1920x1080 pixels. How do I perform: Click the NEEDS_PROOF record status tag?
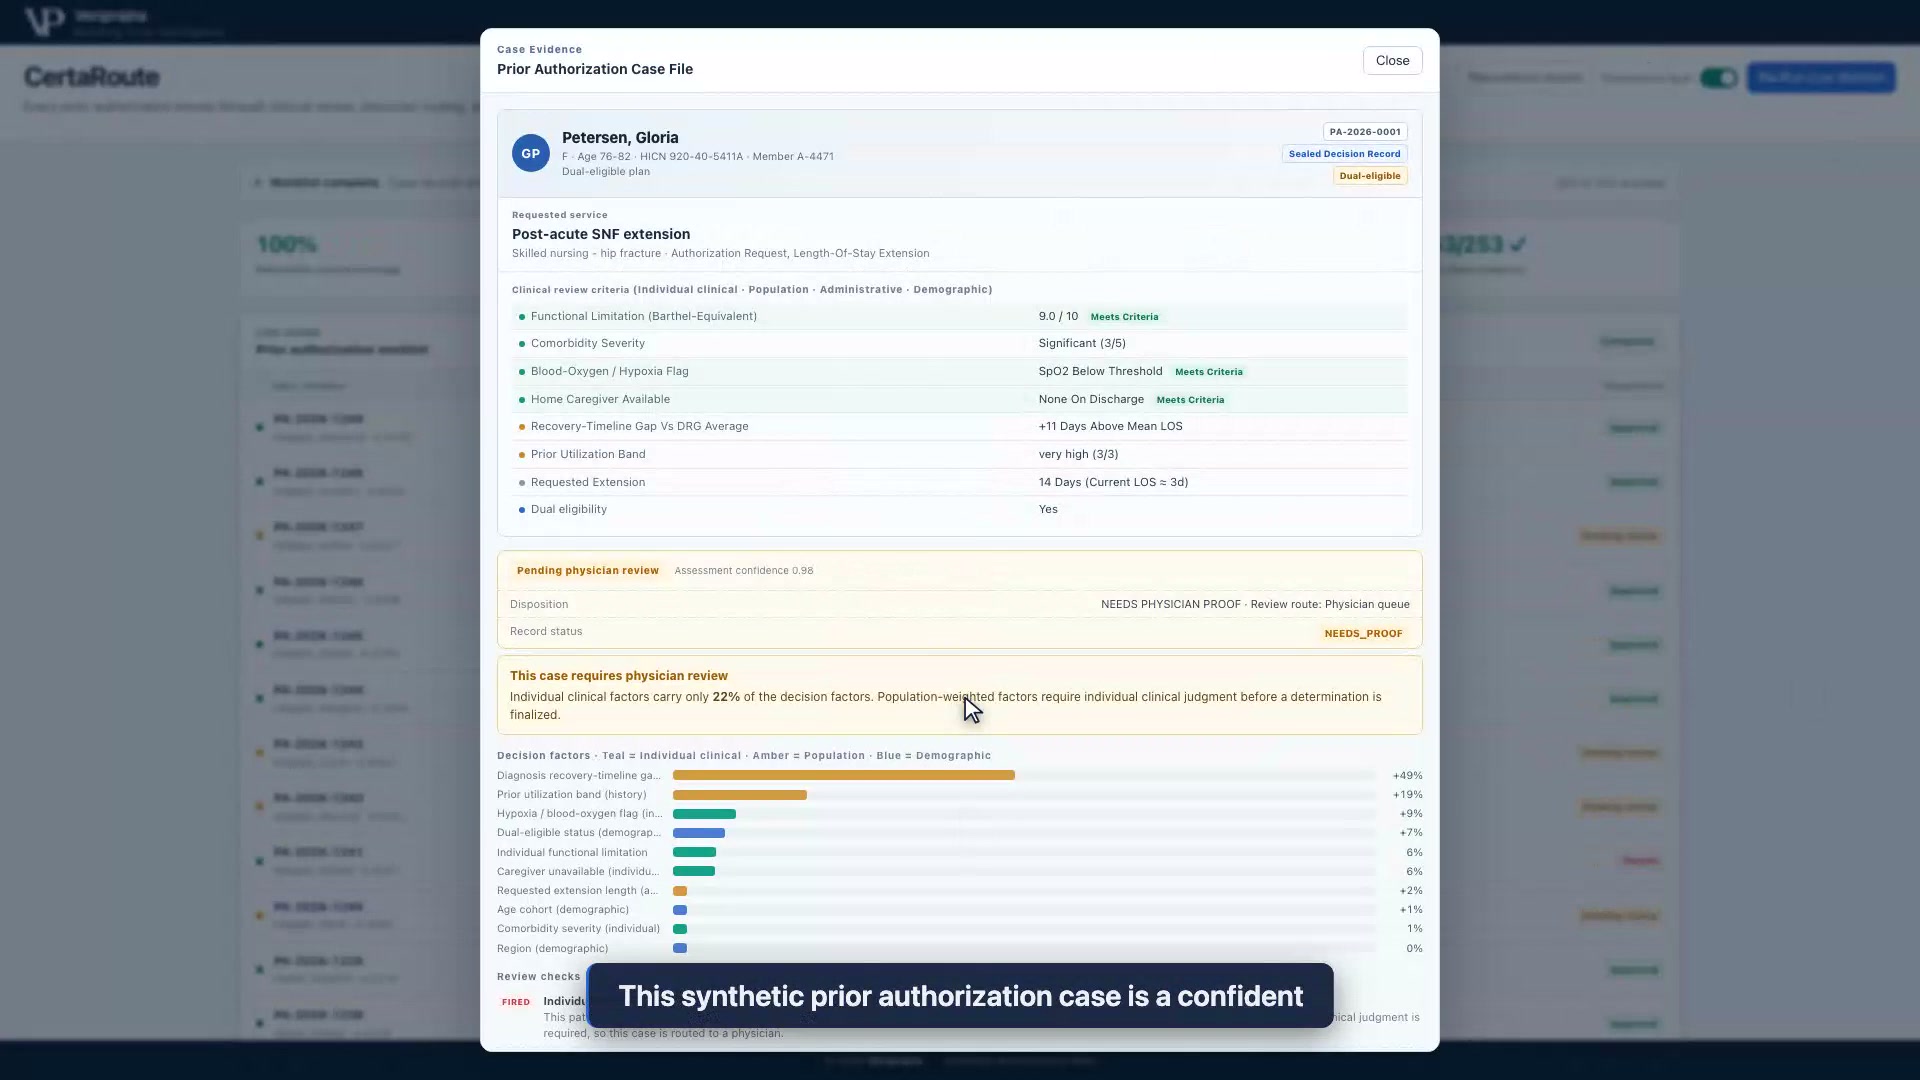[1363, 634]
